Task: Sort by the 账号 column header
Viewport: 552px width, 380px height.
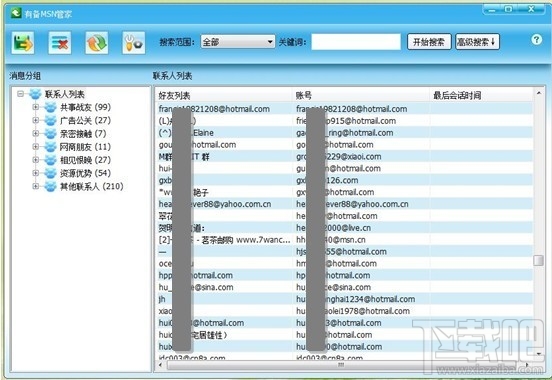Action: pos(361,95)
